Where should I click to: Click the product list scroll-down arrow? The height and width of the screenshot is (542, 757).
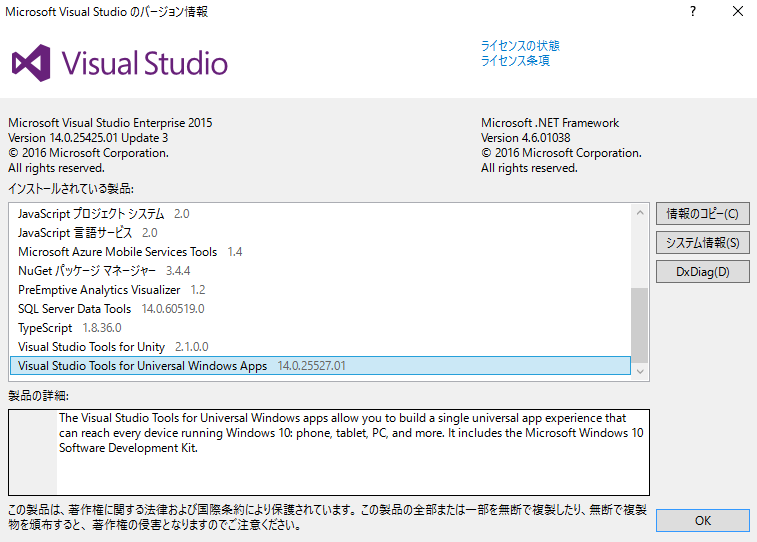[x=640, y=371]
